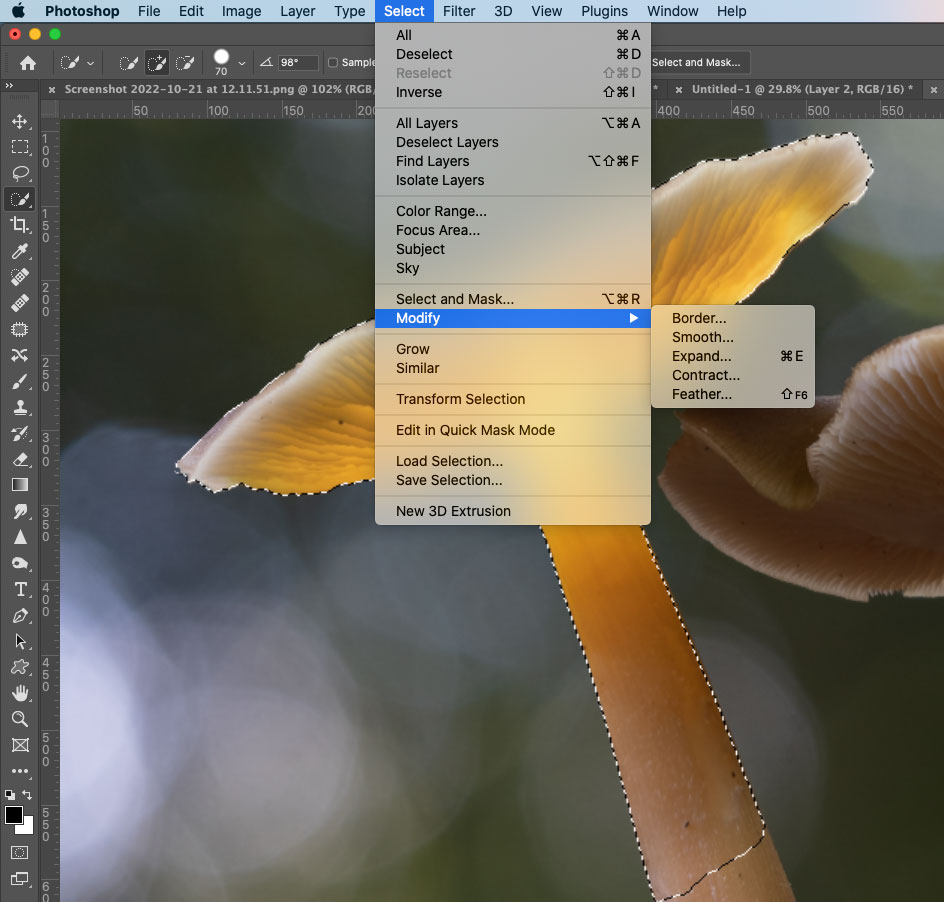Toggle Subtract from Selection brush mode

click(185, 63)
